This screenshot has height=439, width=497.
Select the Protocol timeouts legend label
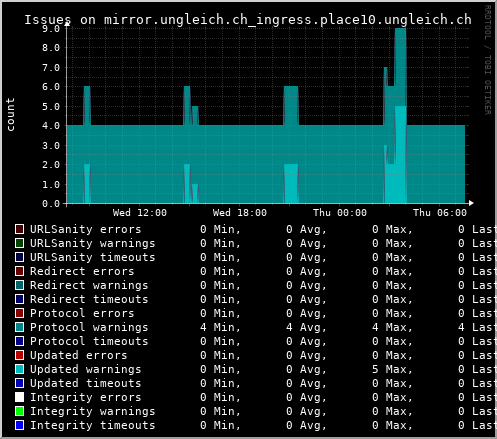[x=89, y=341]
